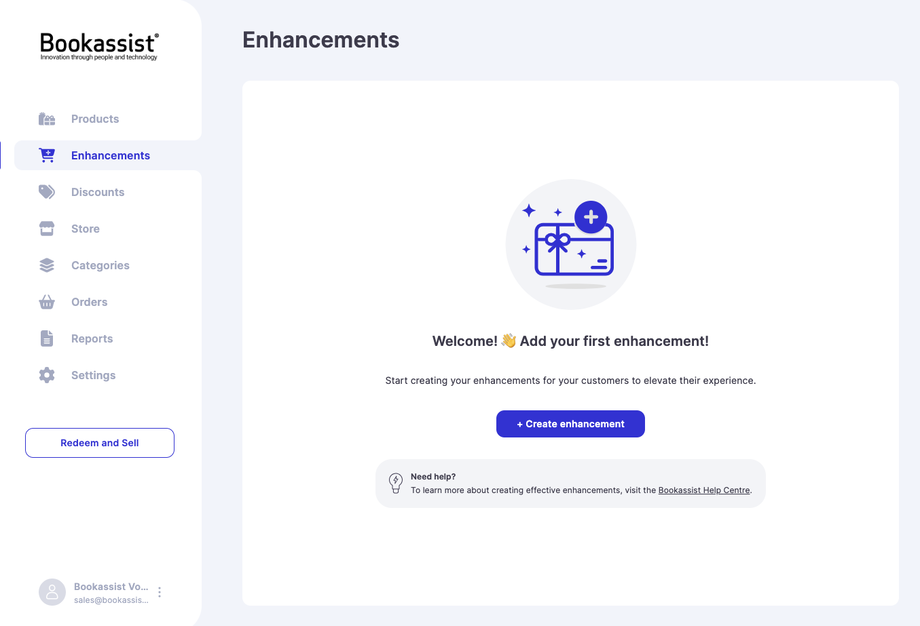The width and height of the screenshot is (920, 626).
Task: Click the Products building icon
Action: 47,119
